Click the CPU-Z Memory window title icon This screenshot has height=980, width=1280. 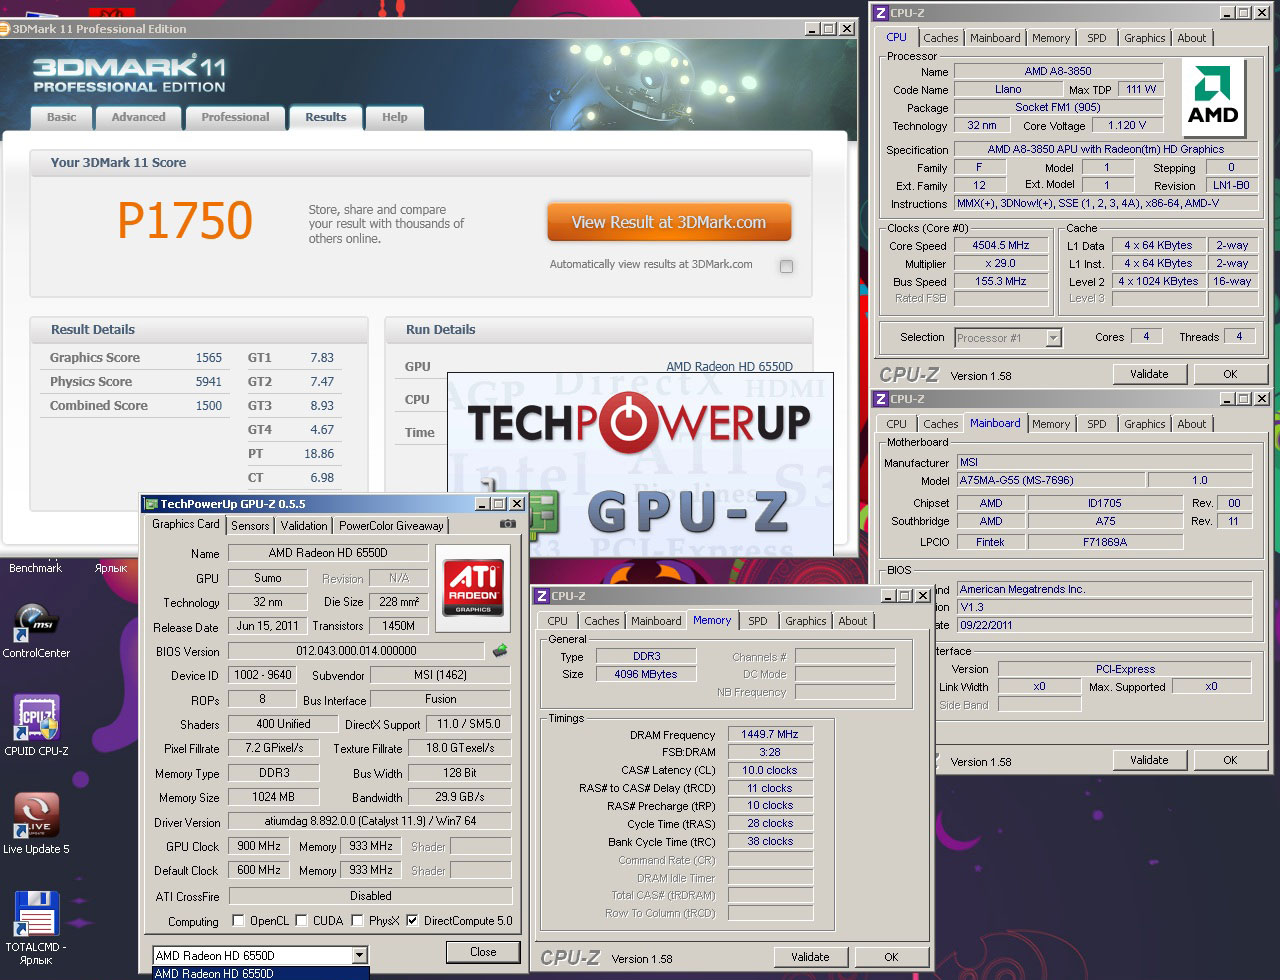click(542, 596)
